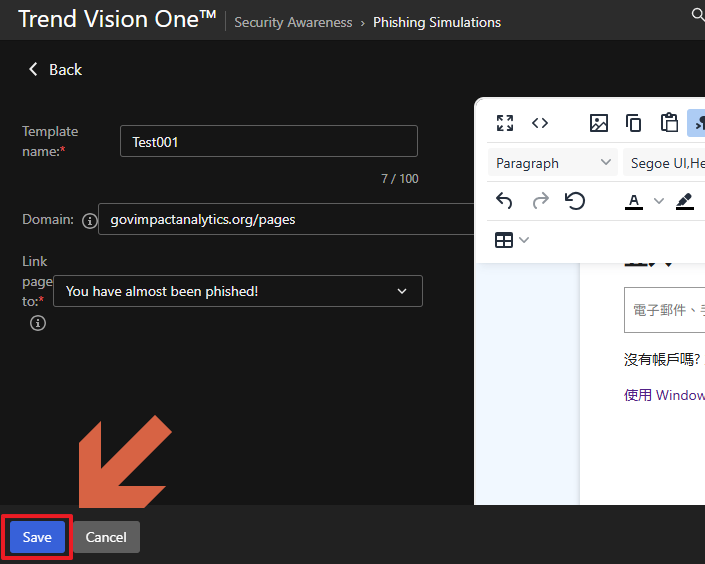Viewport: 705px width, 564px height.
Task: Click the Save button
Action: pyautogui.click(x=37, y=537)
